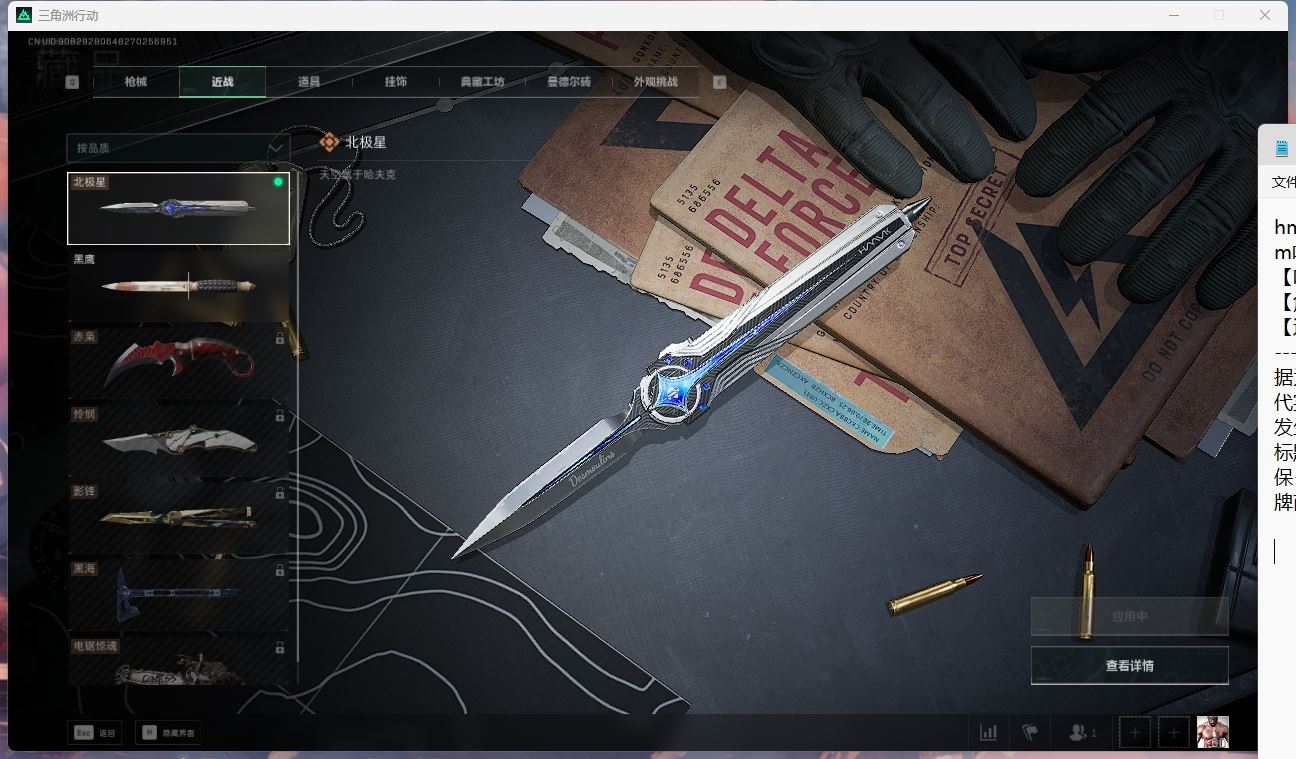1296x759 pixels.
Task: Open the 挂饰 tab
Action: [396, 82]
